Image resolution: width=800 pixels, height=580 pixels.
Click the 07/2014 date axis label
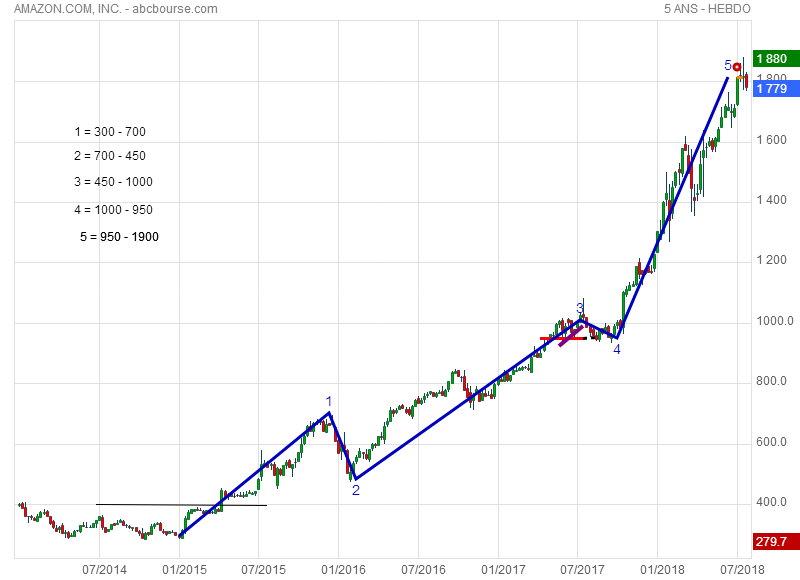tap(104, 569)
